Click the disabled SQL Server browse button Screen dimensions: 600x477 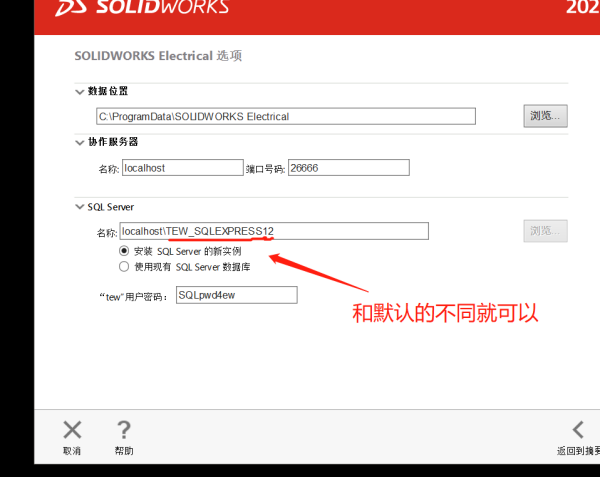coord(545,231)
